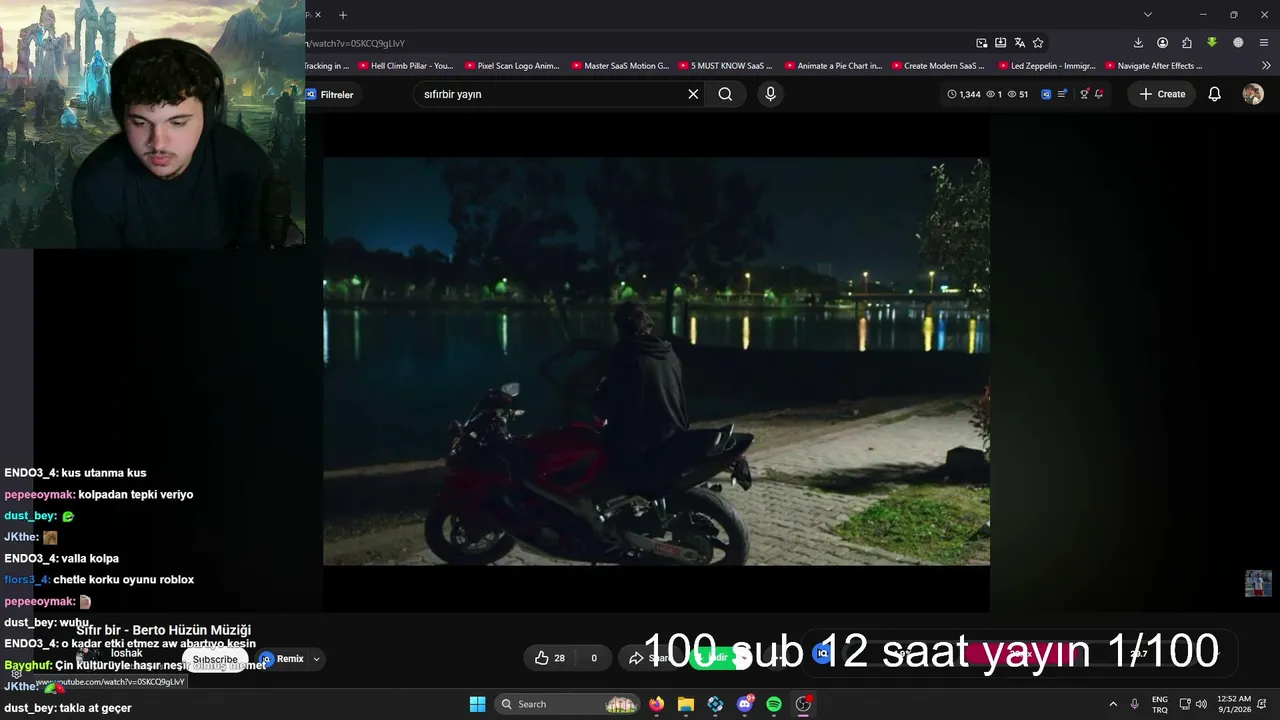Expand the Remix dropdown arrow
Viewport: 1280px width, 720px height.
click(316, 659)
